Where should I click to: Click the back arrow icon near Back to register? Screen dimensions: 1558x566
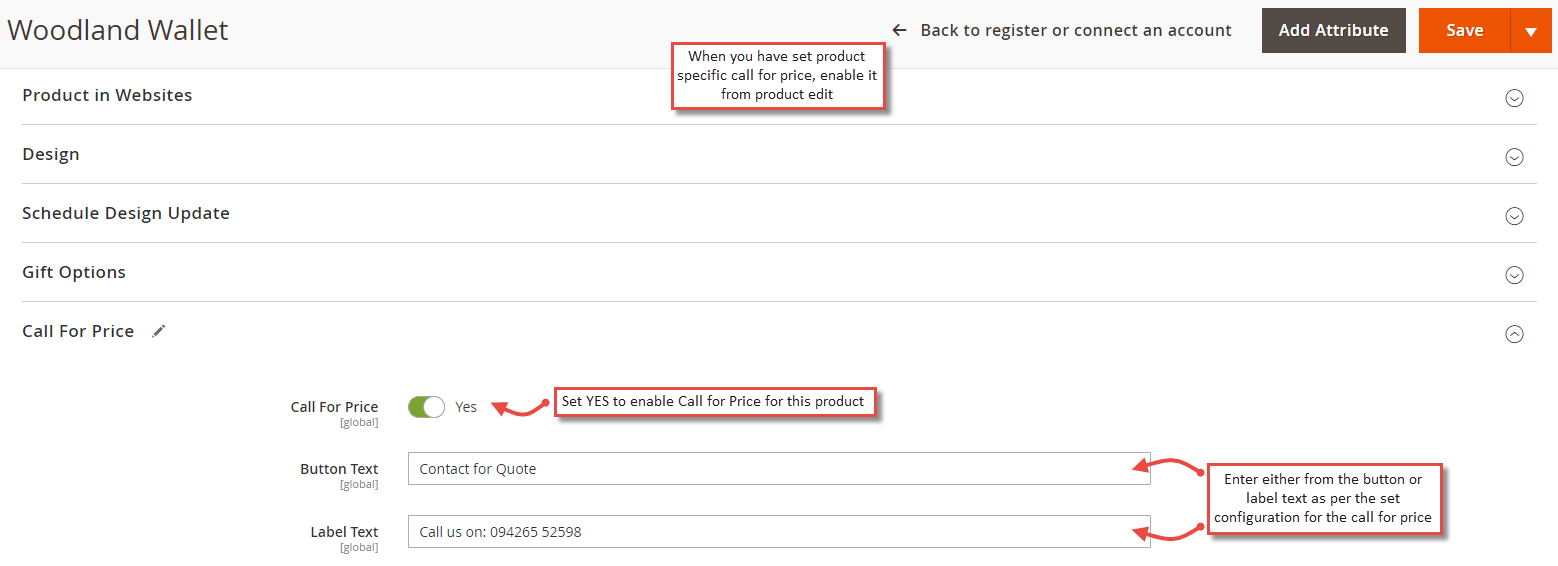pyautogui.click(x=899, y=30)
